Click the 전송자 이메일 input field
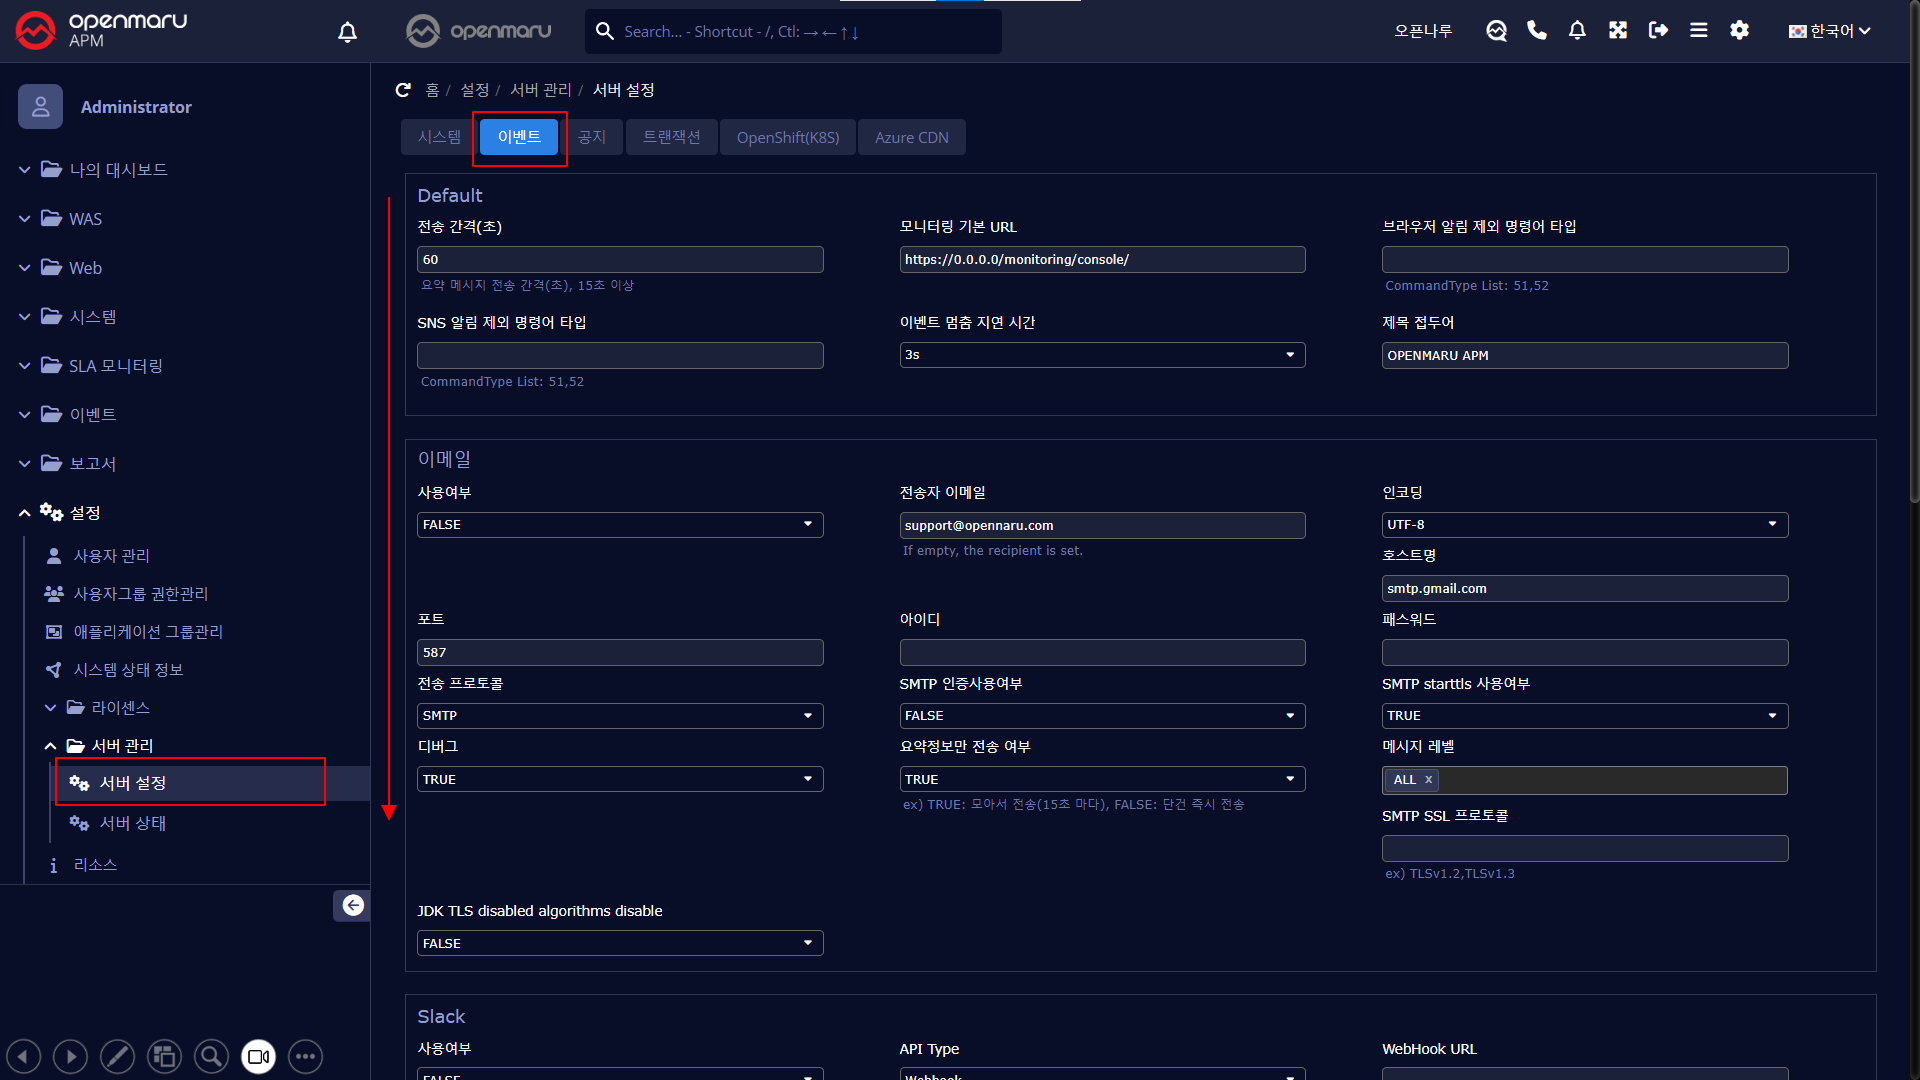 [x=1101, y=526]
